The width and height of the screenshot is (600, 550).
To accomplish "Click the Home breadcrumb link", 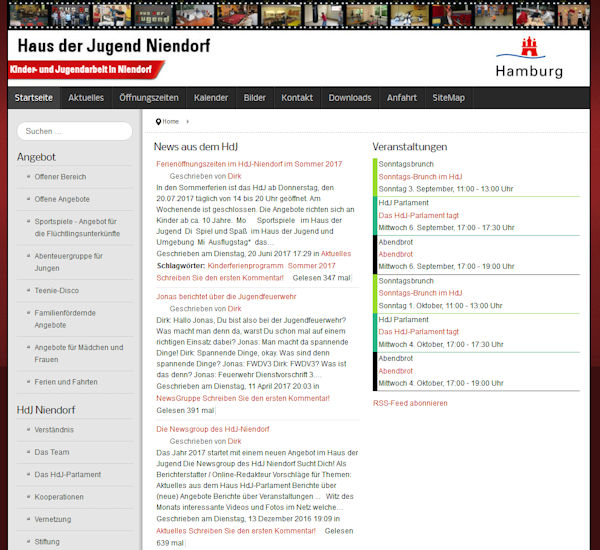I will [x=170, y=122].
